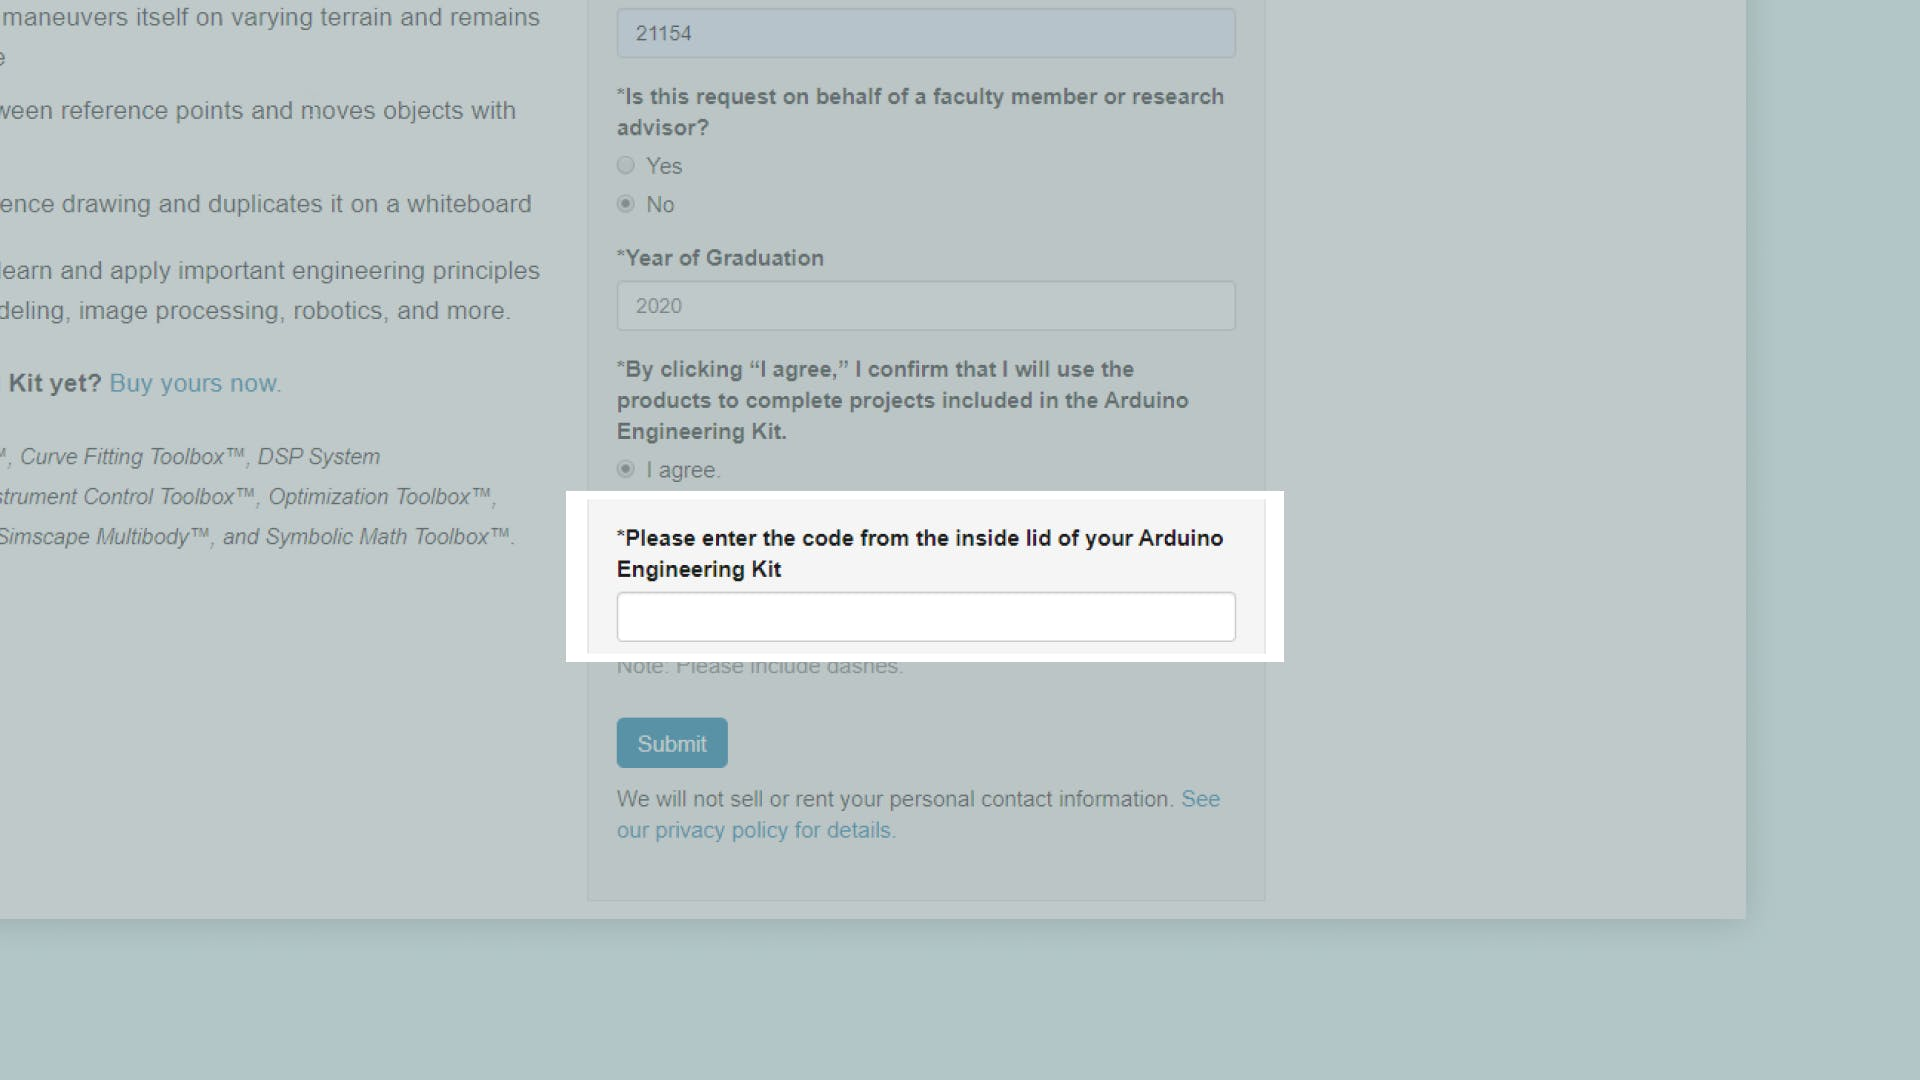
Task: Click the Submit button
Action: click(672, 743)
